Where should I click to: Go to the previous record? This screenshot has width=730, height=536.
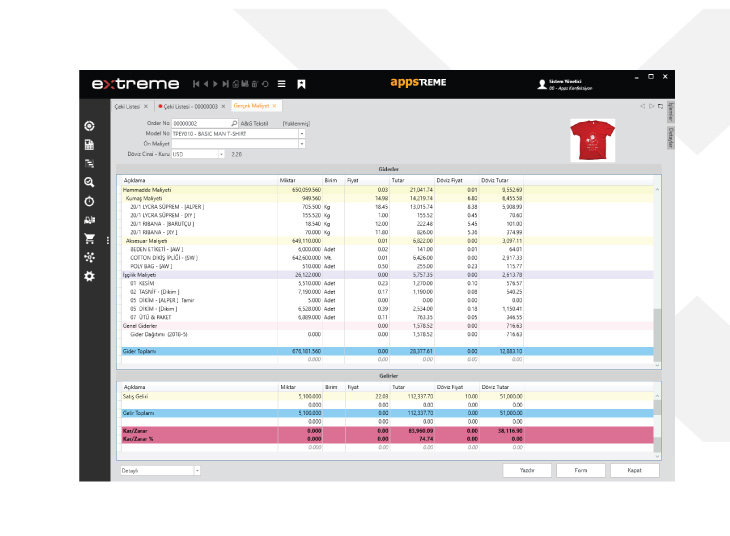(x=206, y=84)
